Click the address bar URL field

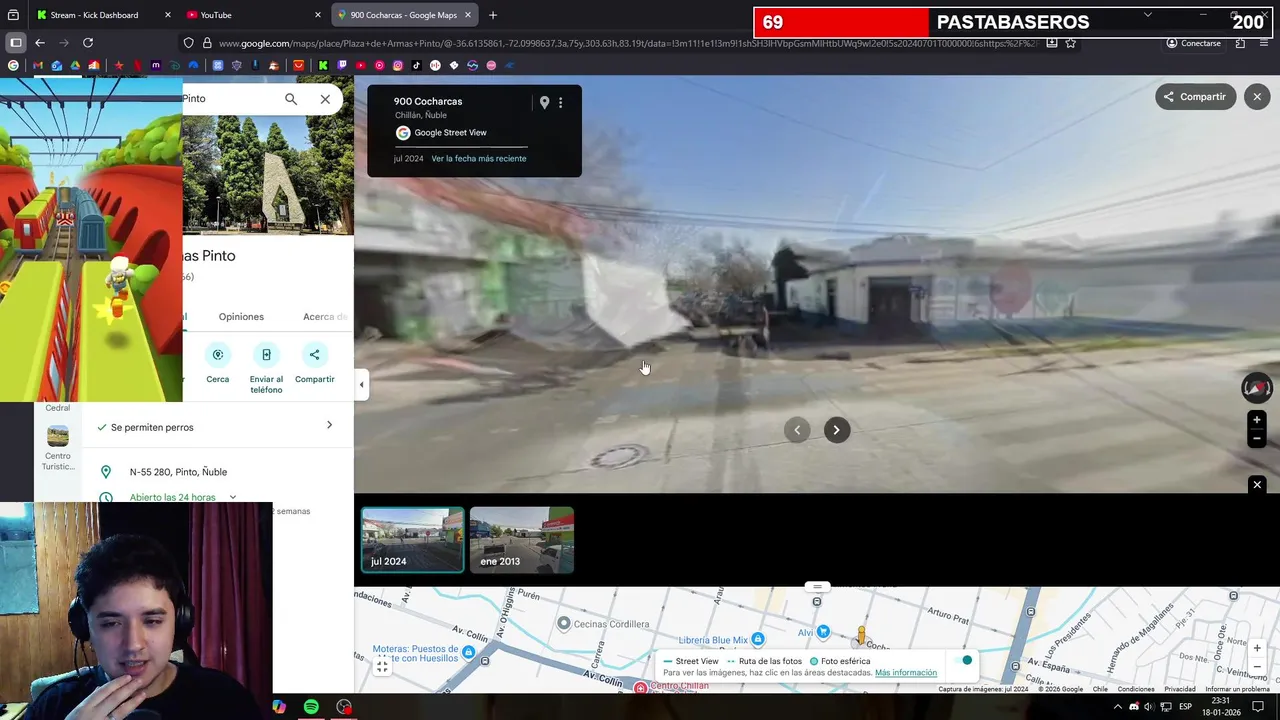point(630,43)
